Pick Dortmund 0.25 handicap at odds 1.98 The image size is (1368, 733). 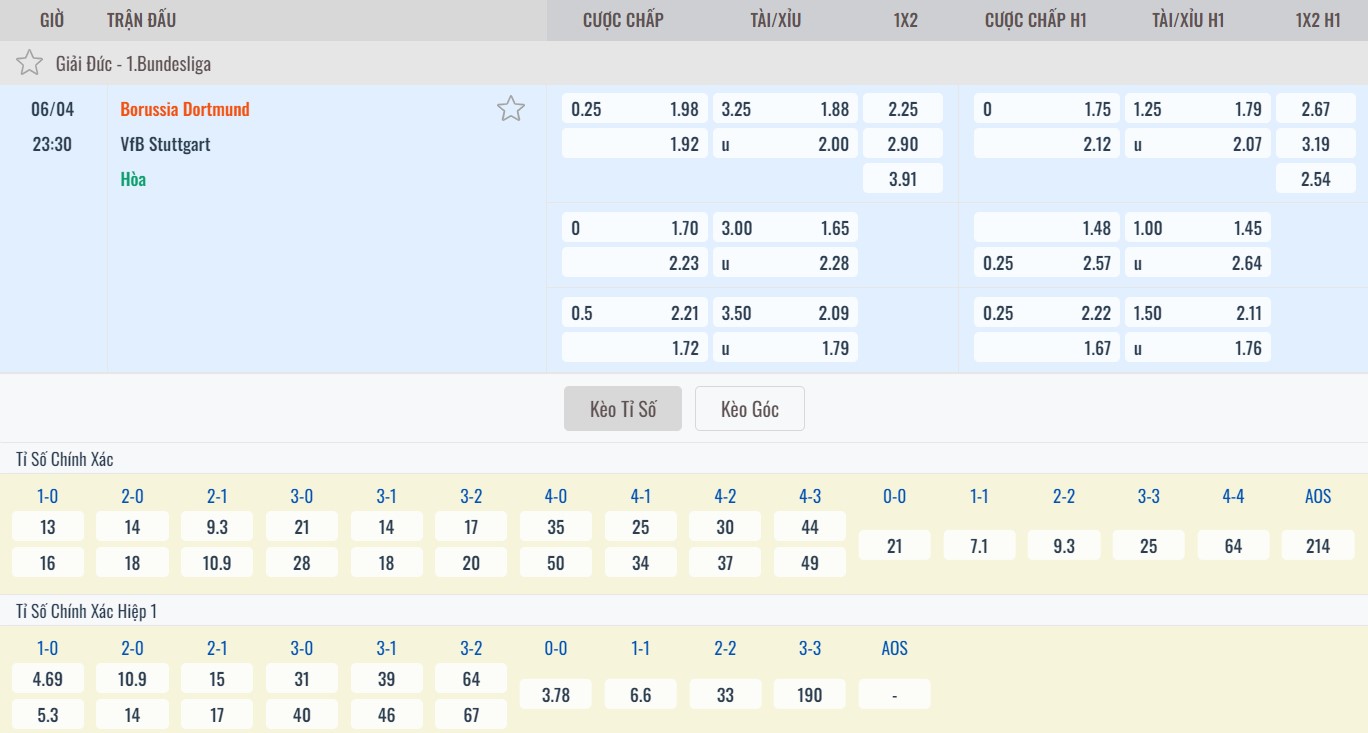pyautogui.click(x=634, y=109)
